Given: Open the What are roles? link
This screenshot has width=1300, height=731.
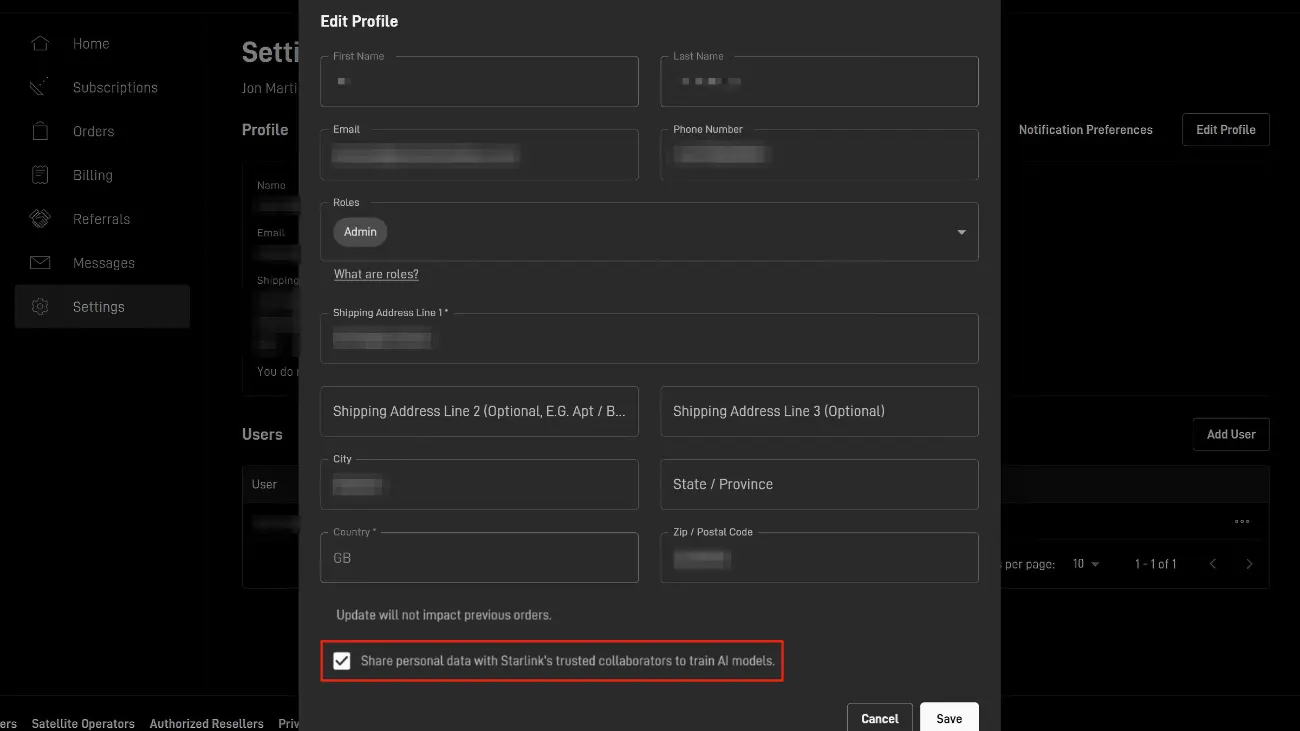Looking at the screenshot, I should pos(376,274).
